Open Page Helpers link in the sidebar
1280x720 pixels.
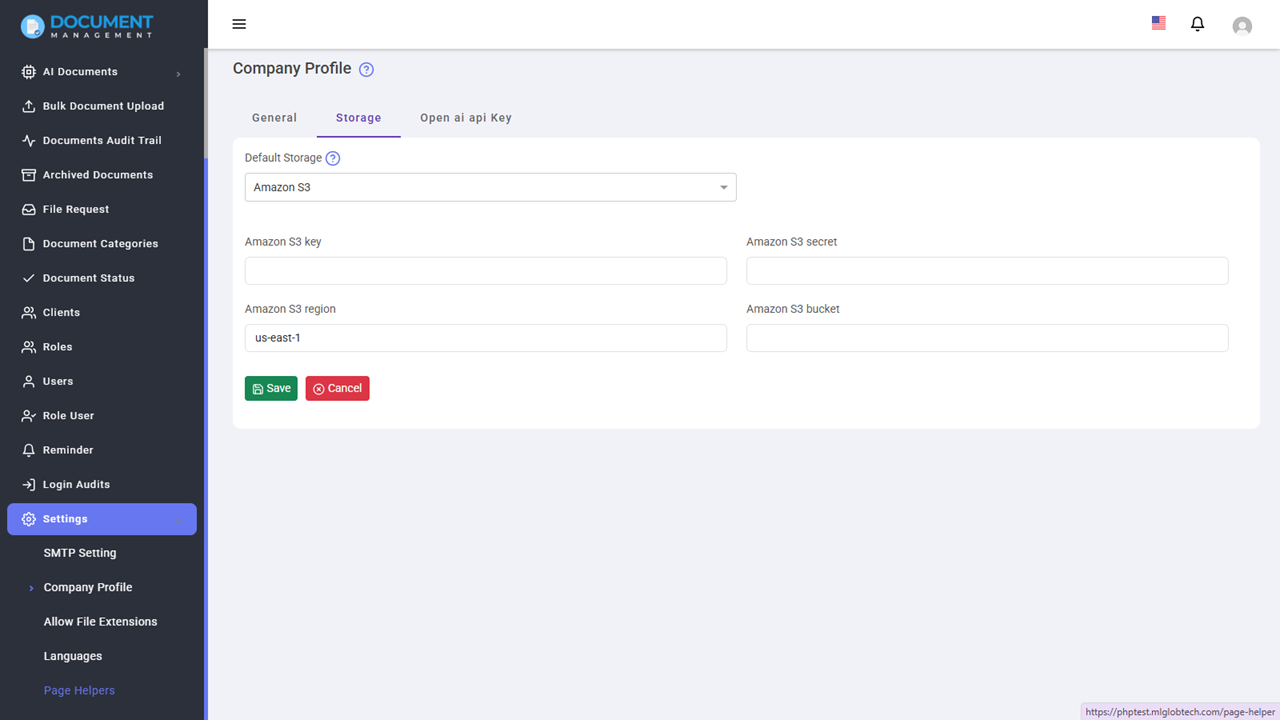[x=79, y=691]
